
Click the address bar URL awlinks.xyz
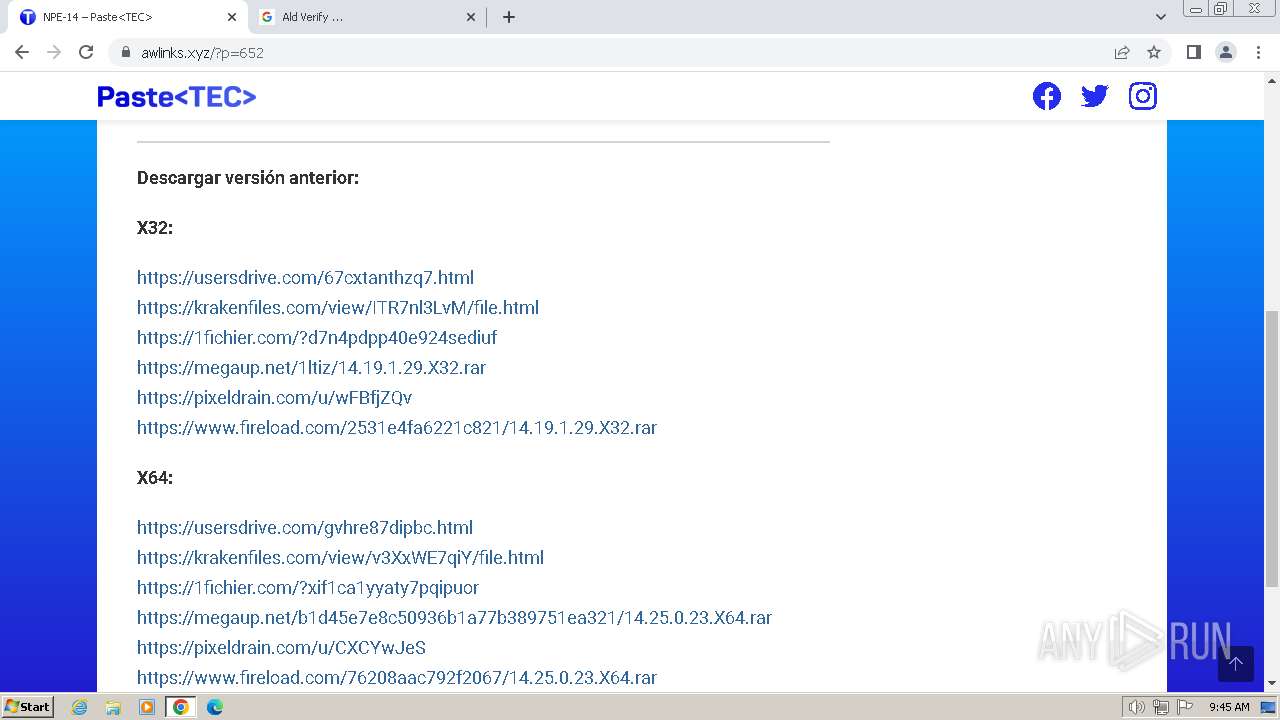pos(202,53)
